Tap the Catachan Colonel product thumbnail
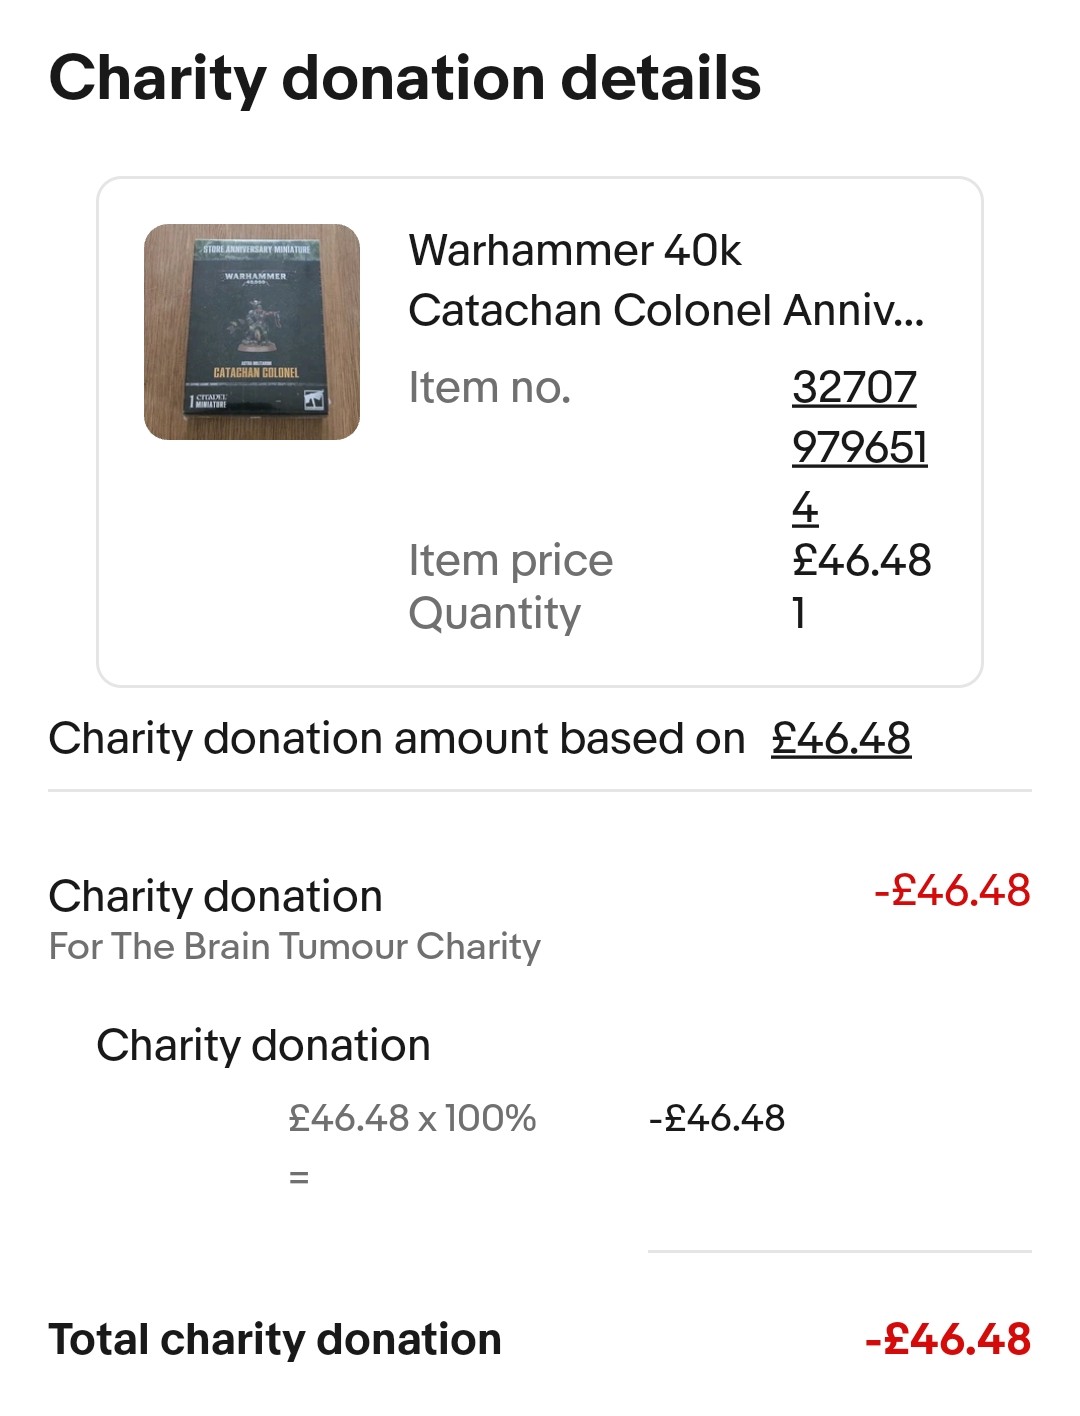The width and height of the screenshot is (1080, 1416). coord(252,332)
